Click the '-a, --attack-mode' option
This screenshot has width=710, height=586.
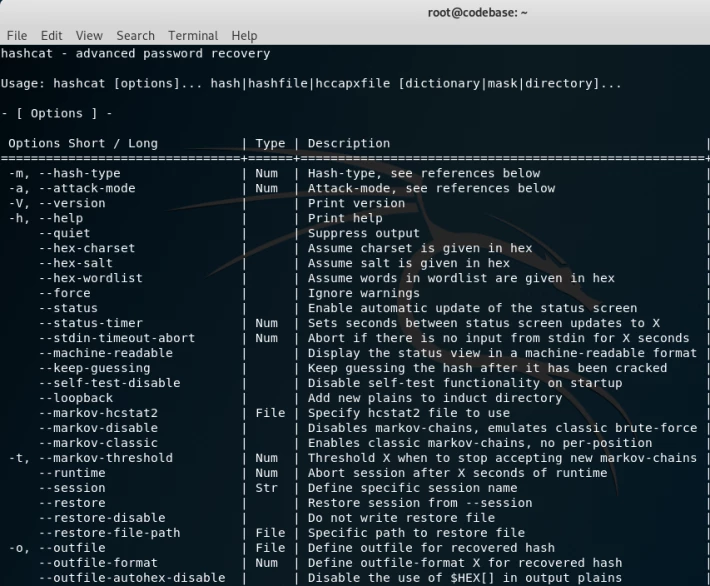tap(72, 188)
